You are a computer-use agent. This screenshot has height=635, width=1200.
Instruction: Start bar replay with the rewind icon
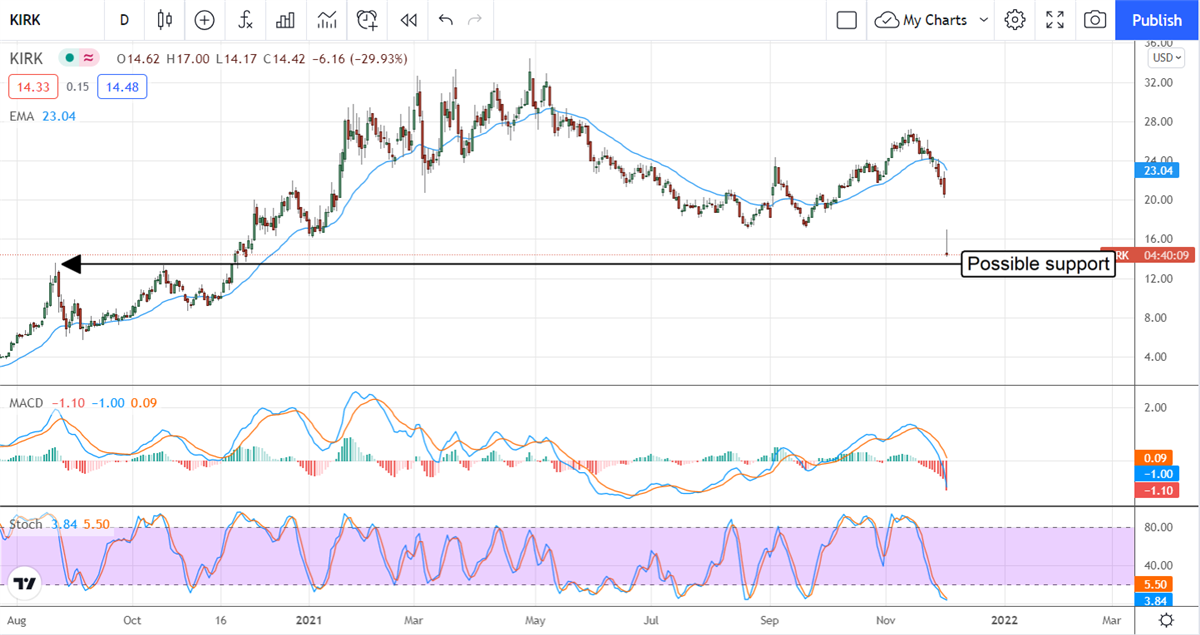[407, 19]
